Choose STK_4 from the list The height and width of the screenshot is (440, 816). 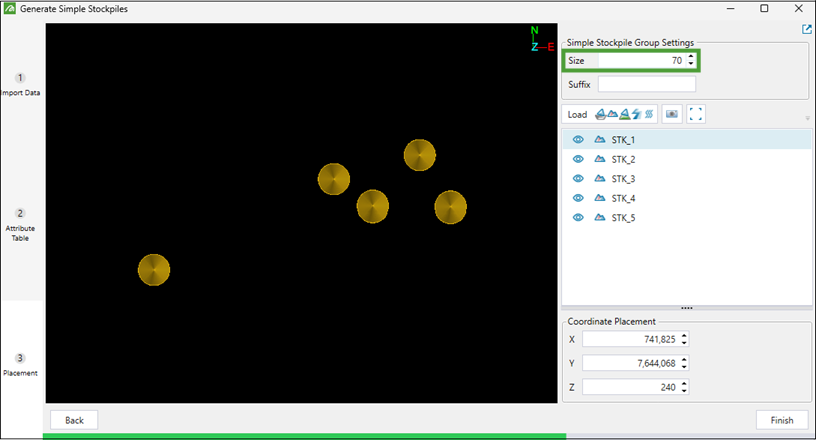(687, 198)
